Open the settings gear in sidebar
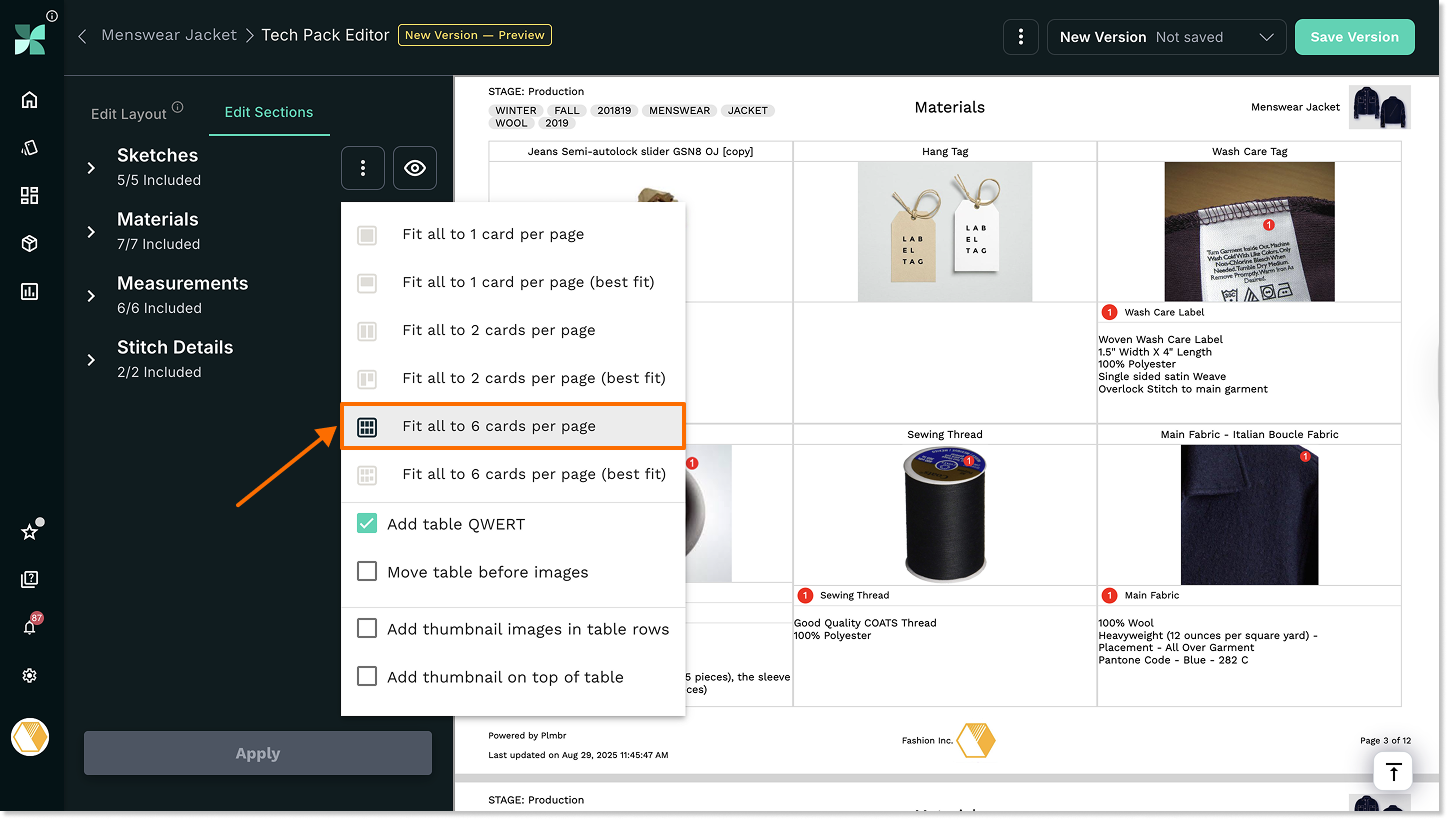 point(29,676)
